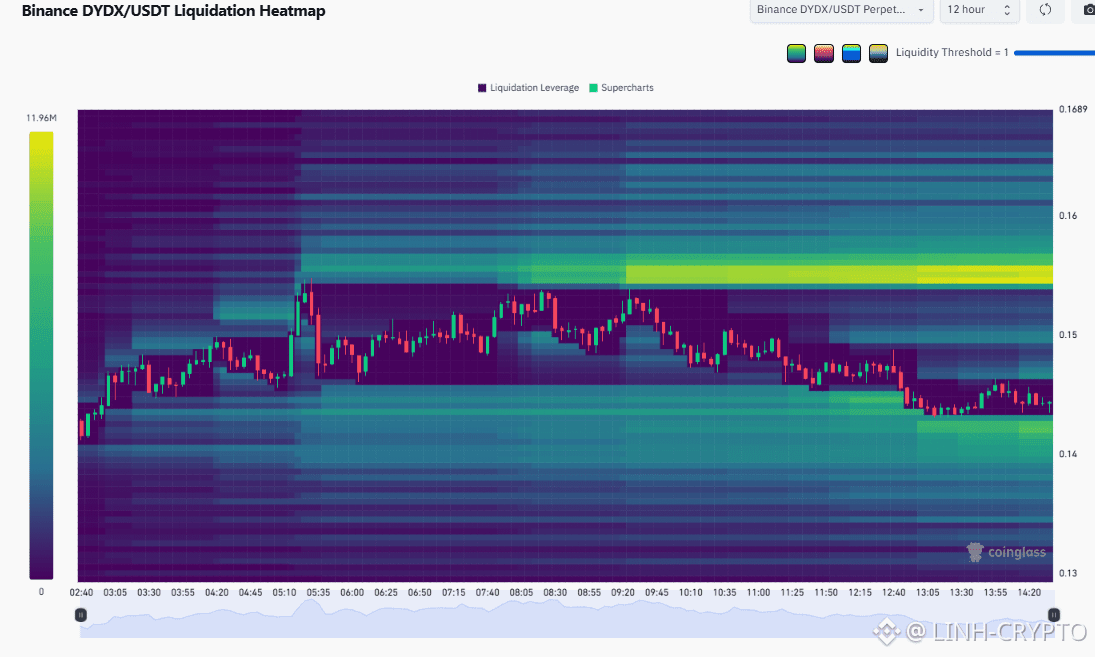Viewport: 1095px width, 657px height.
Task: Open the 12 hour time range selector
Action: (980, 10)
